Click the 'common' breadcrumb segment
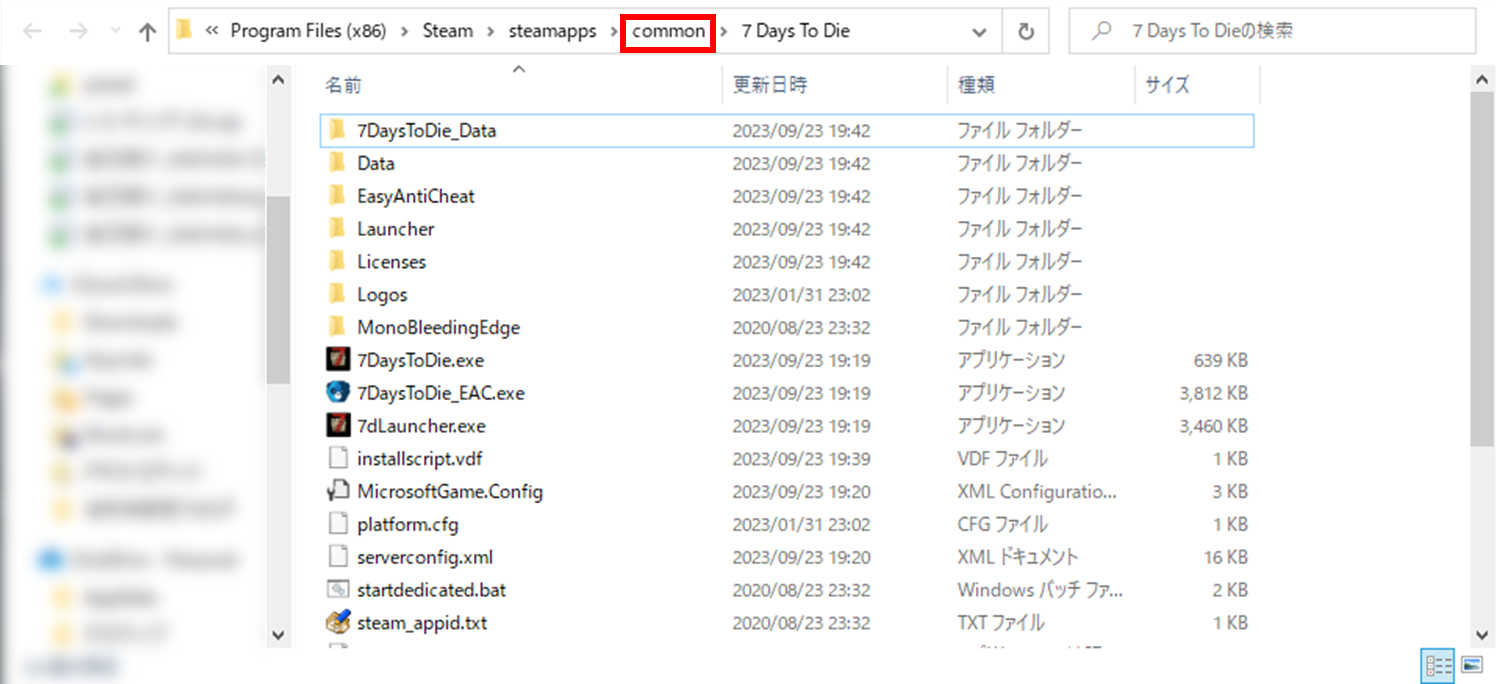Image resolution: width=1497 pixels, height=684 pixels. [668, 31]
